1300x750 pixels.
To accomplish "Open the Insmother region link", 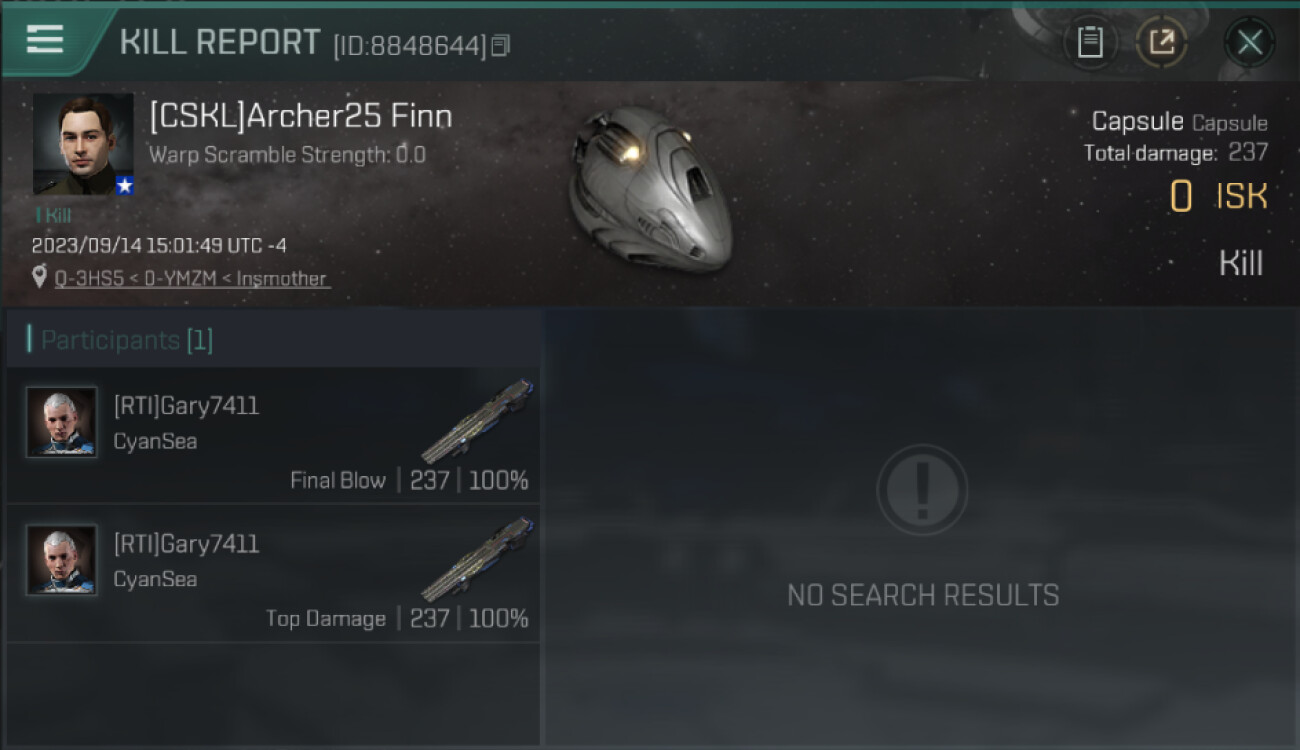I will point(282,279).
